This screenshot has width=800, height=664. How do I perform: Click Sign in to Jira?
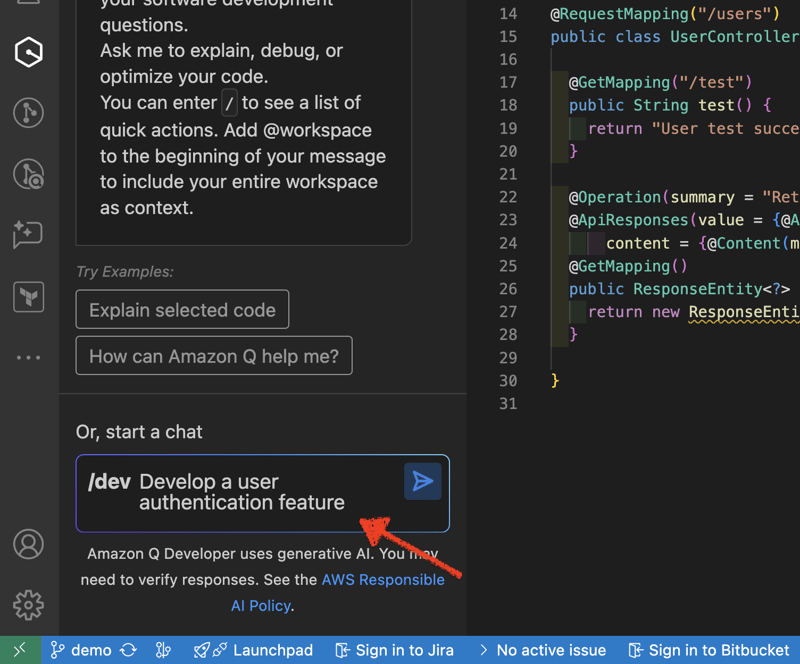pos(394,650)
